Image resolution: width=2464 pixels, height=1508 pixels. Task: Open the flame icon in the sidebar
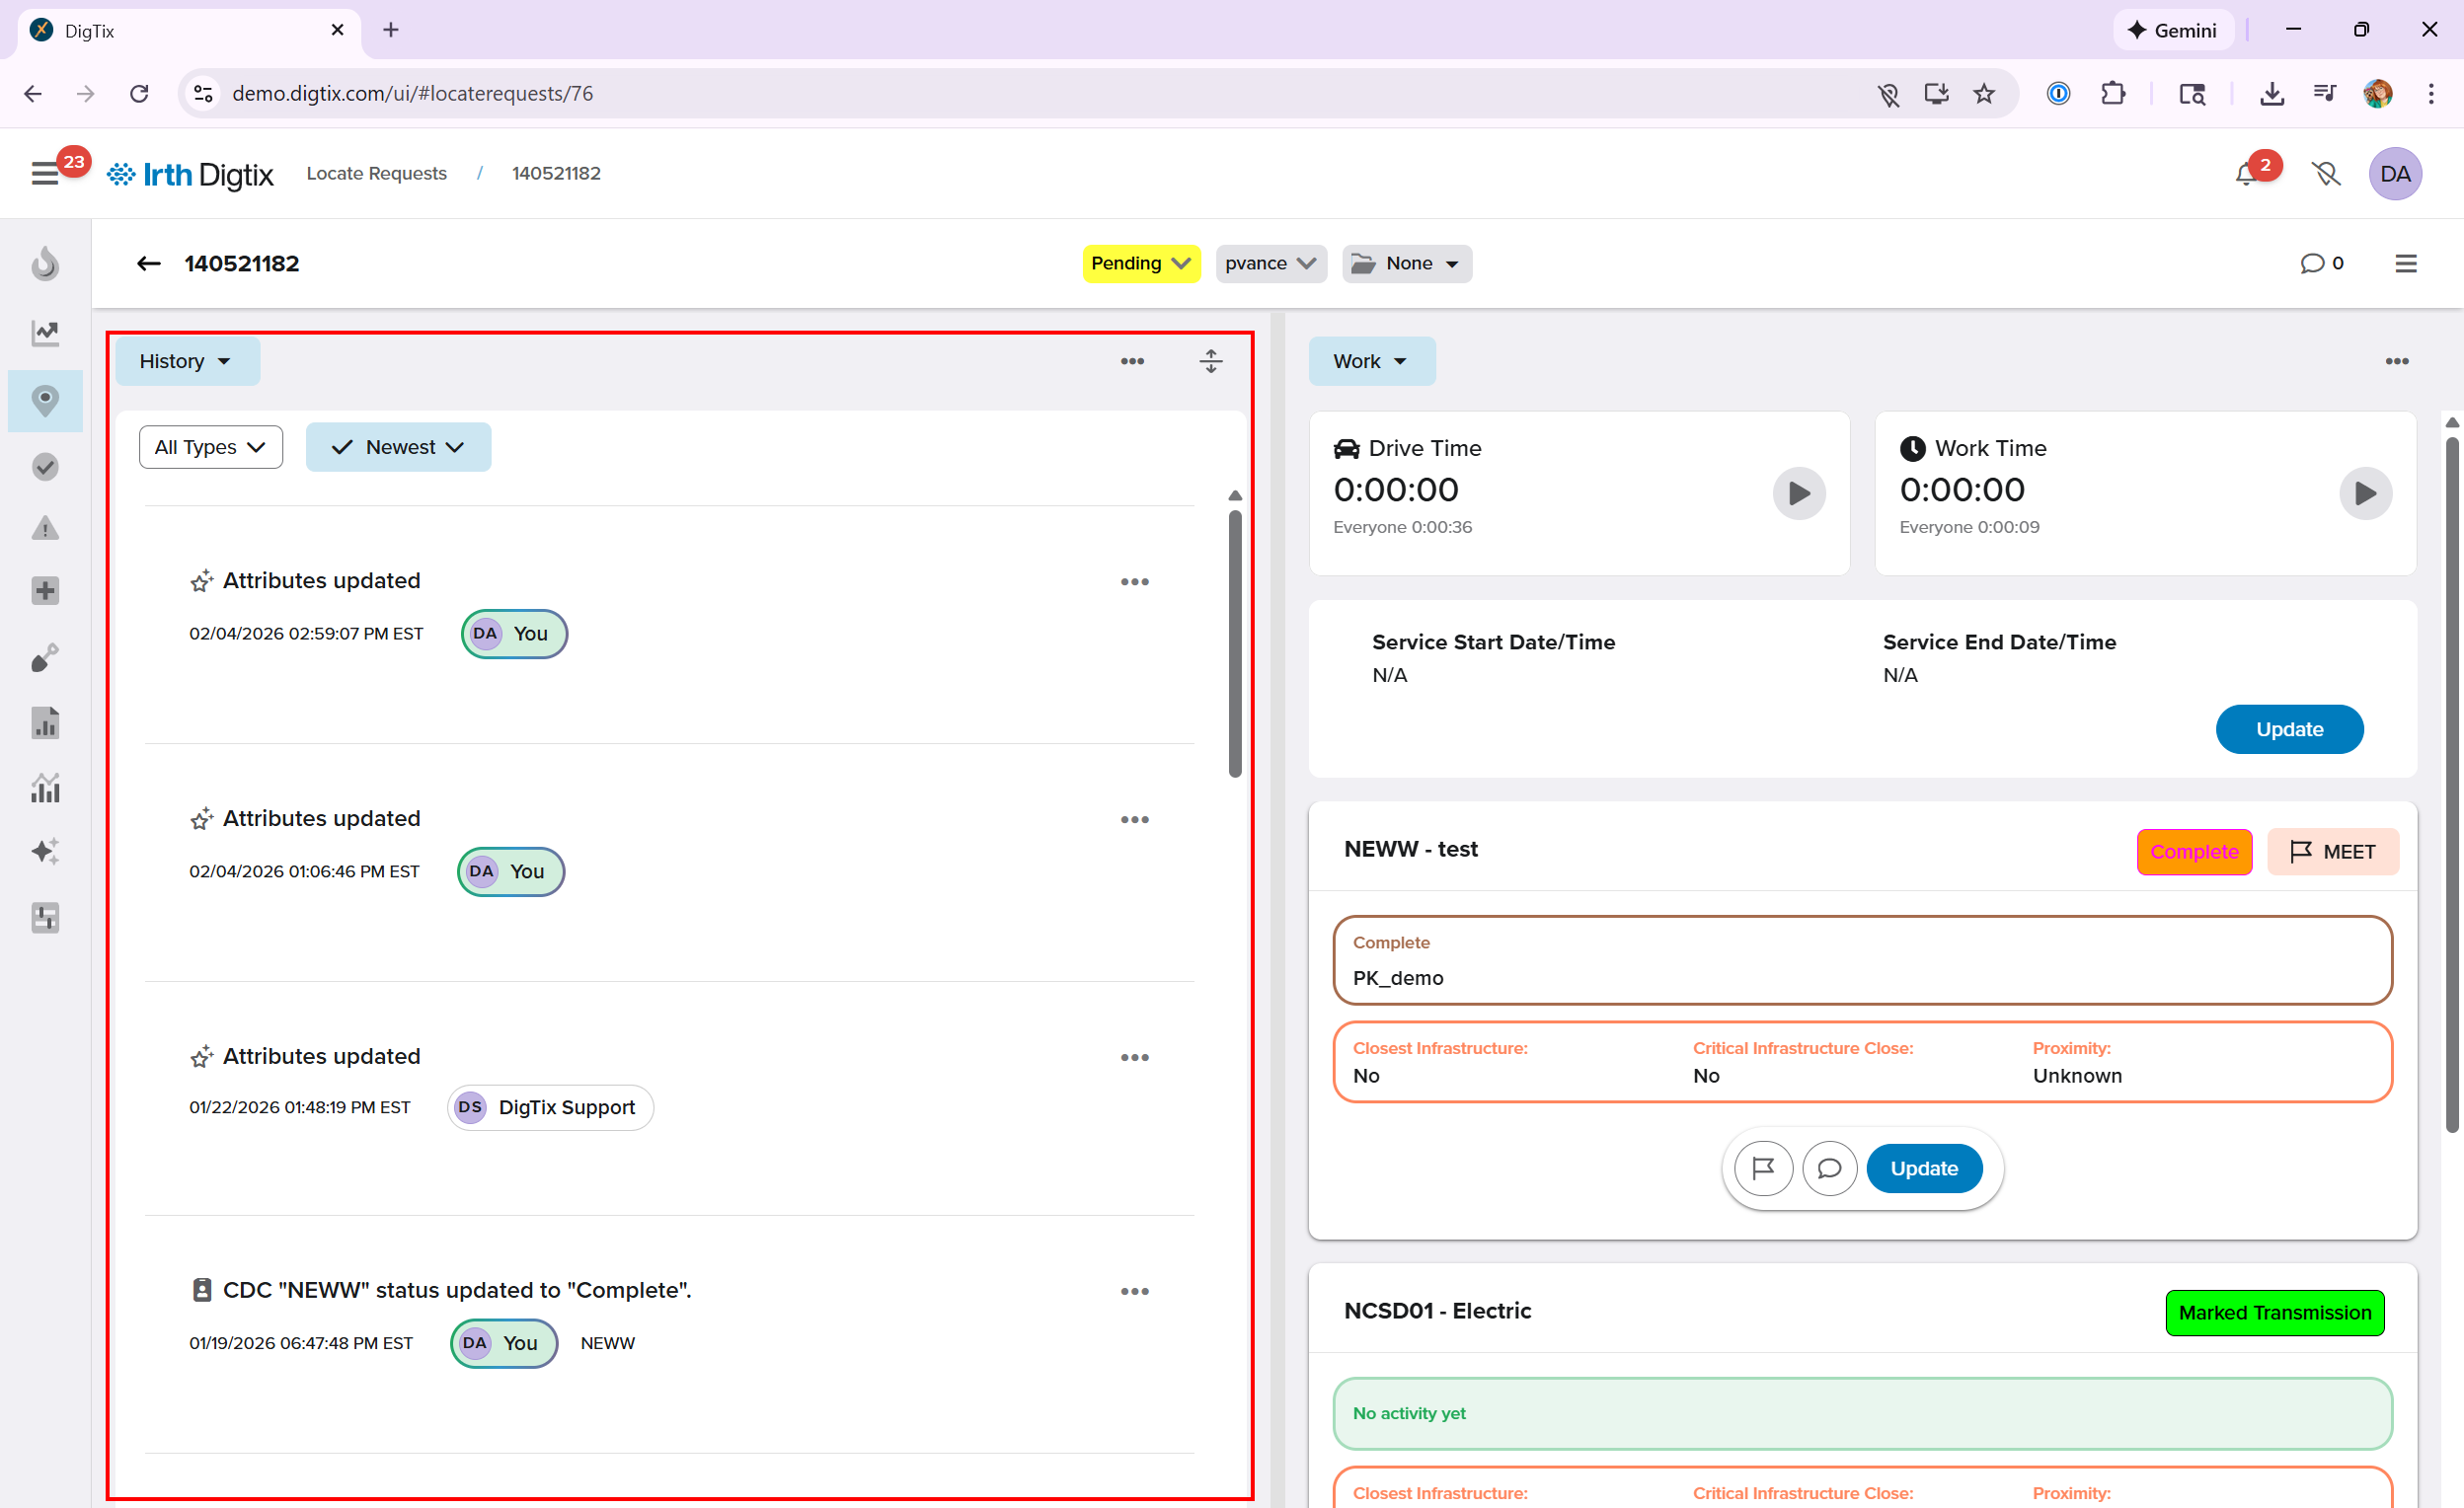(45, 264)
